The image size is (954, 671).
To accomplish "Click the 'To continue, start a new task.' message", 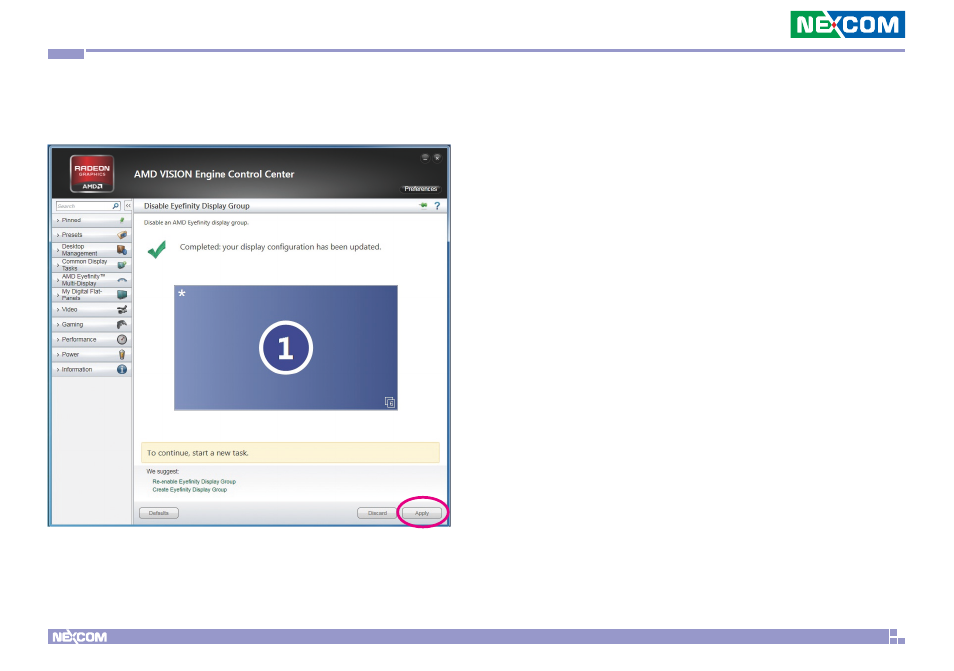I will pos(198,453).
